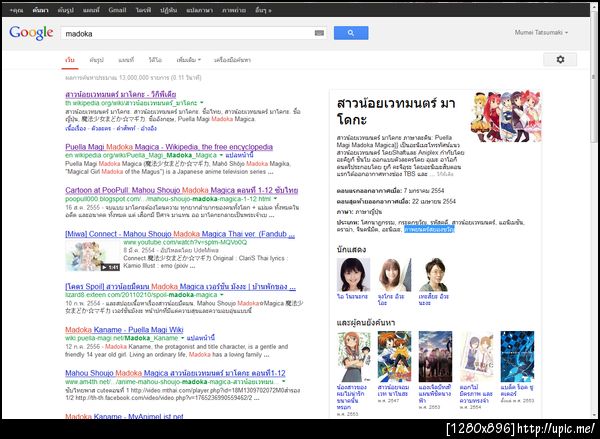Switch to the Images search tab

pyautogui.click(x=96, y=60)
